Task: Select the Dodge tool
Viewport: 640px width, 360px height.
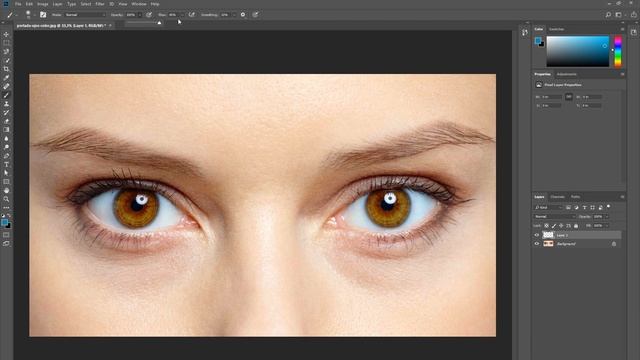Action: 6,147
